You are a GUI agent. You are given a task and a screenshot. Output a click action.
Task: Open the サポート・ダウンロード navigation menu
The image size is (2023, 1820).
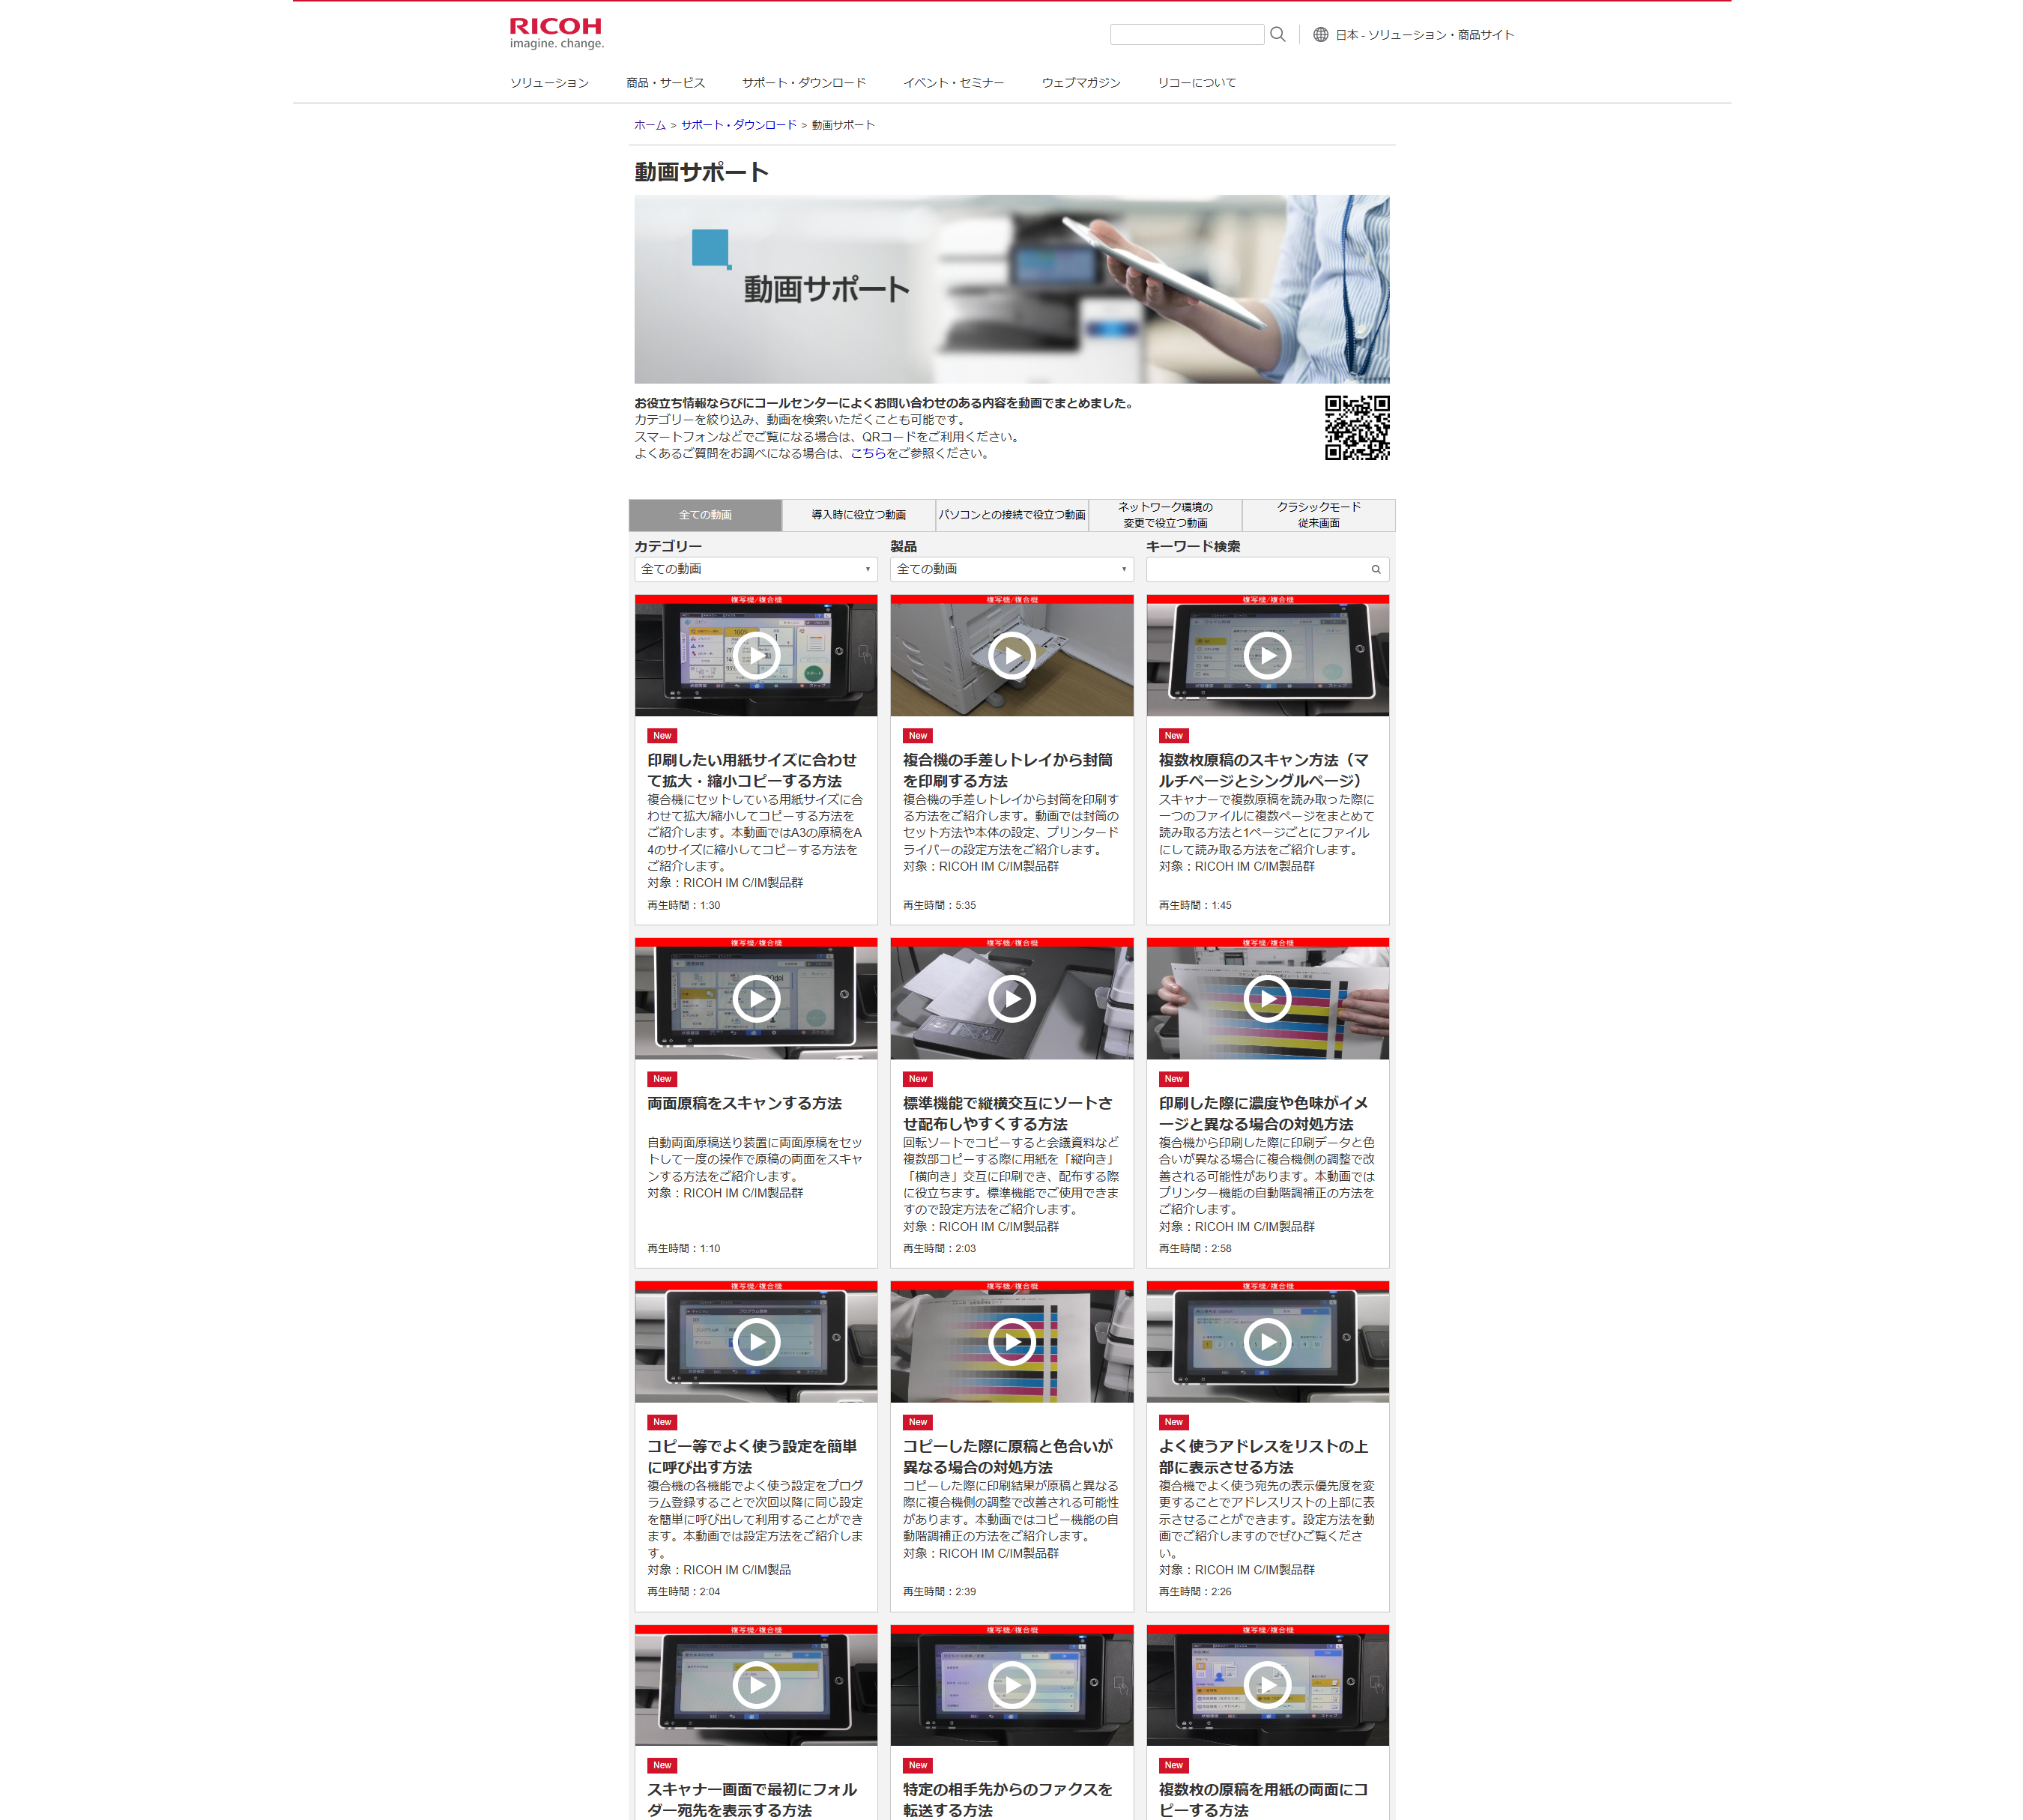pos(803,83)
